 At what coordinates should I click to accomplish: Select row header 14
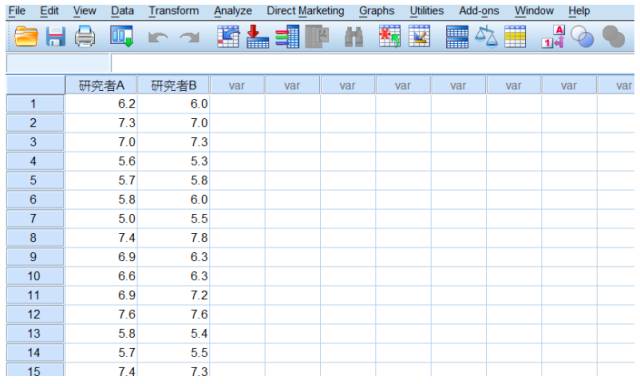pos(35,353)
